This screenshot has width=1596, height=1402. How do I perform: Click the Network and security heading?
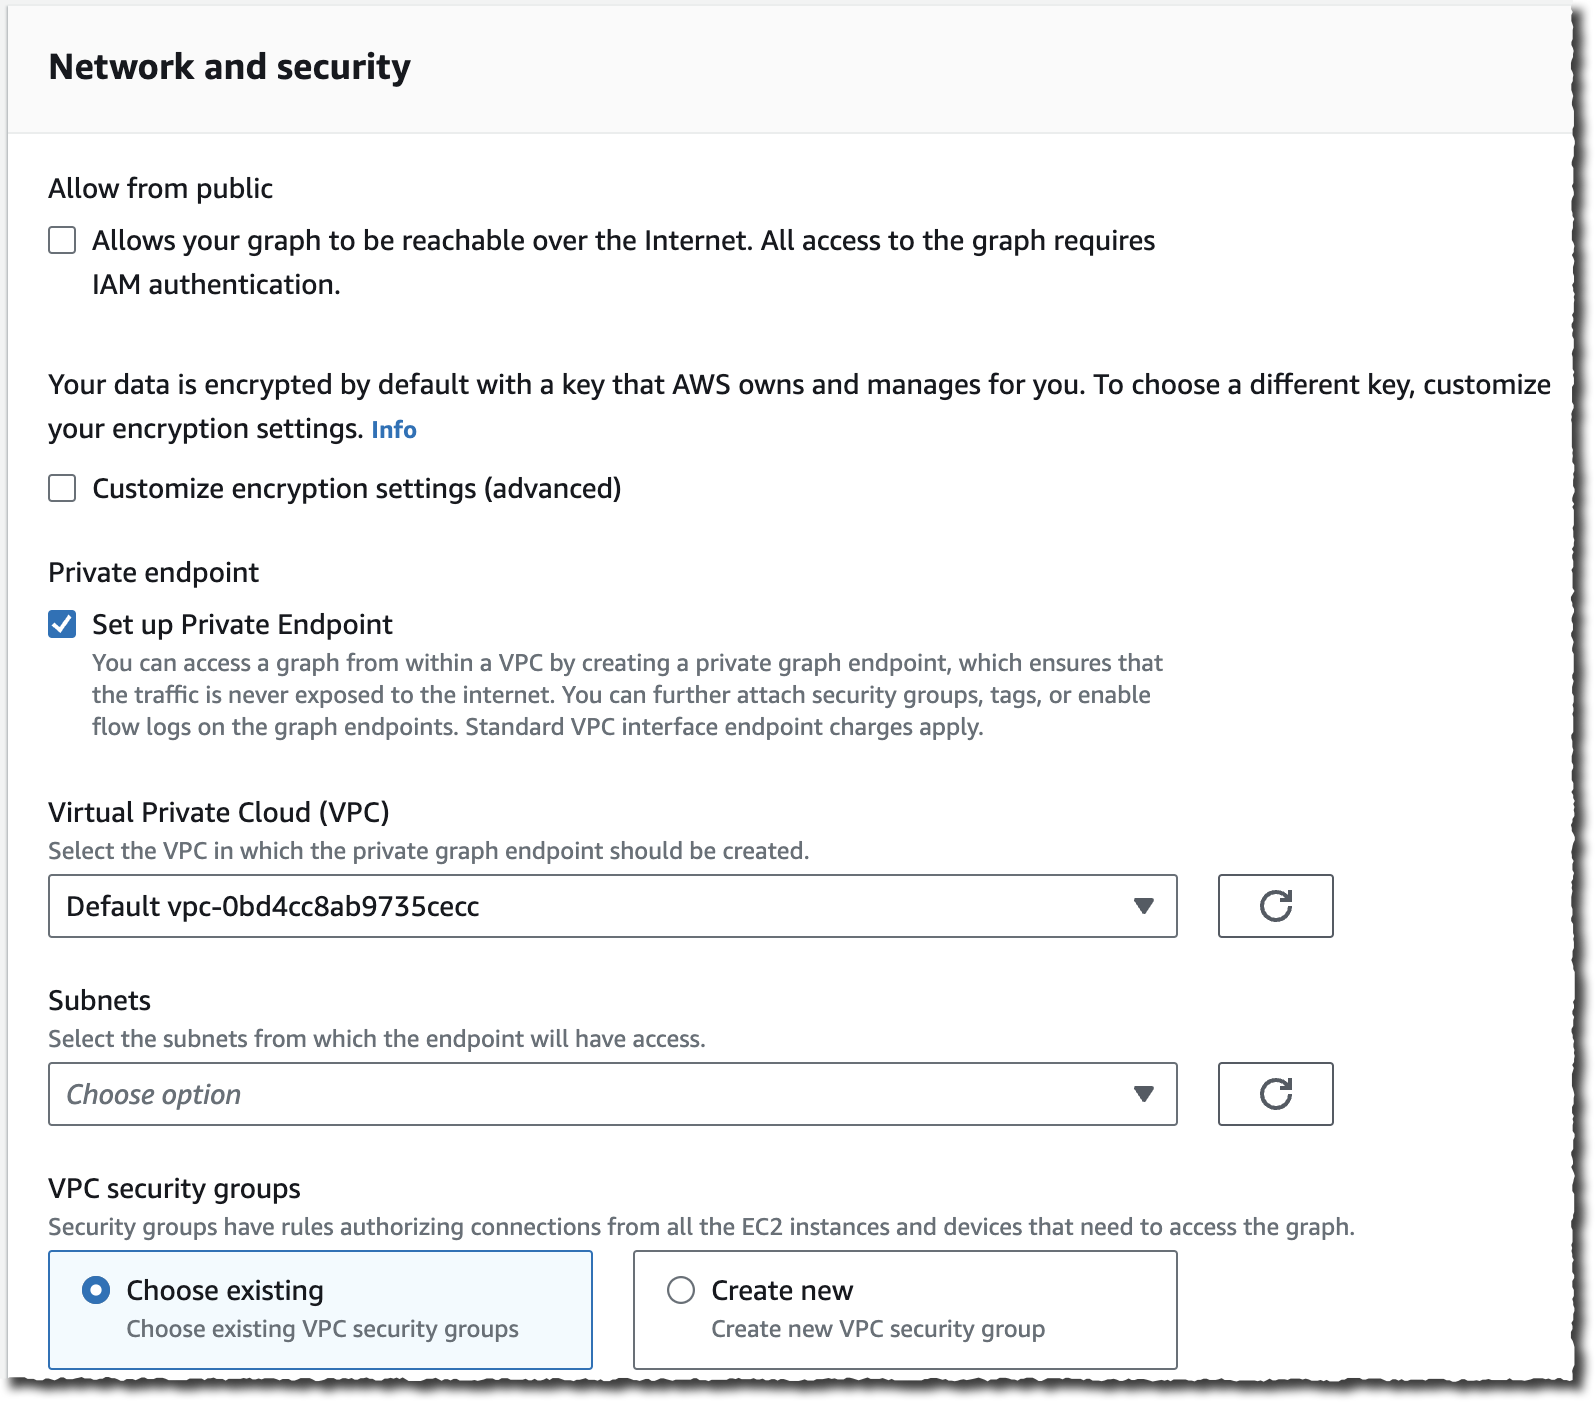tap(230, 67)
